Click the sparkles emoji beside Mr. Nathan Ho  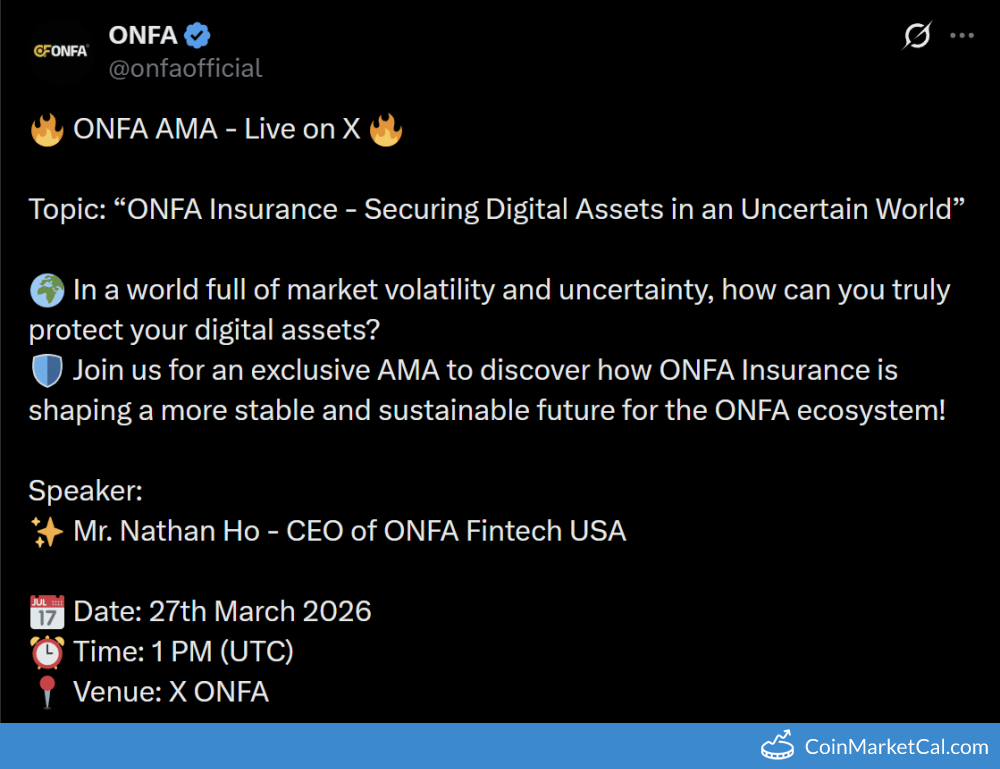click(47, 531)
